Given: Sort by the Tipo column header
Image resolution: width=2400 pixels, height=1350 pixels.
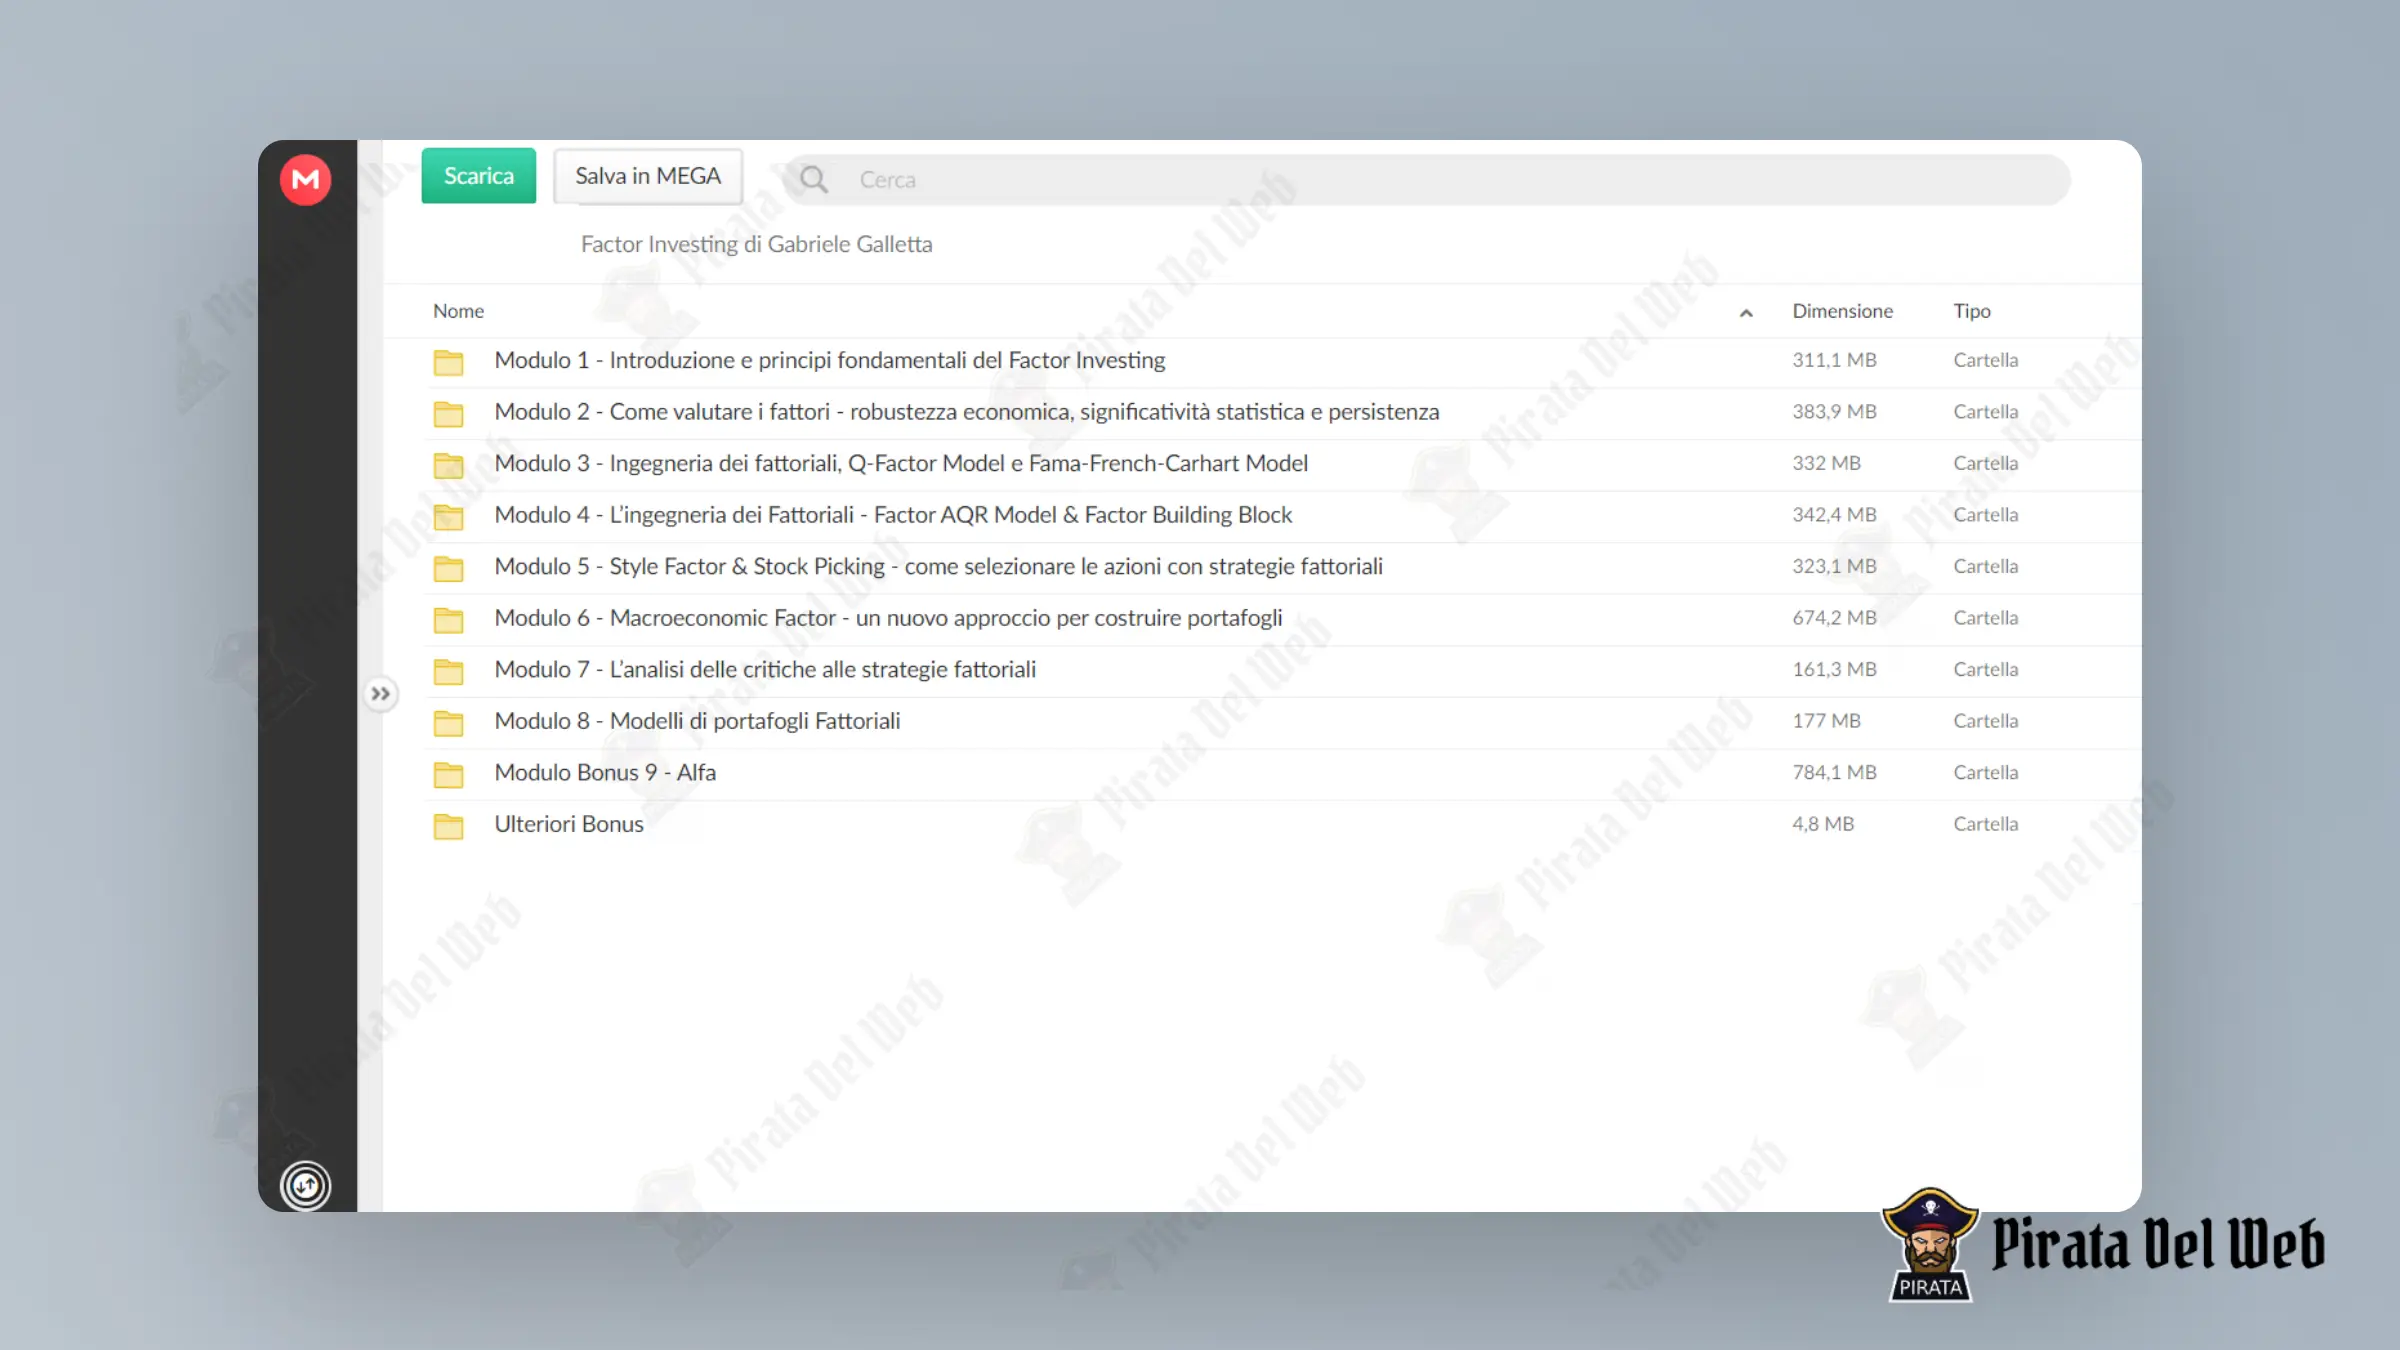Looking at the screenshot, I should (x=1972, y=311).
